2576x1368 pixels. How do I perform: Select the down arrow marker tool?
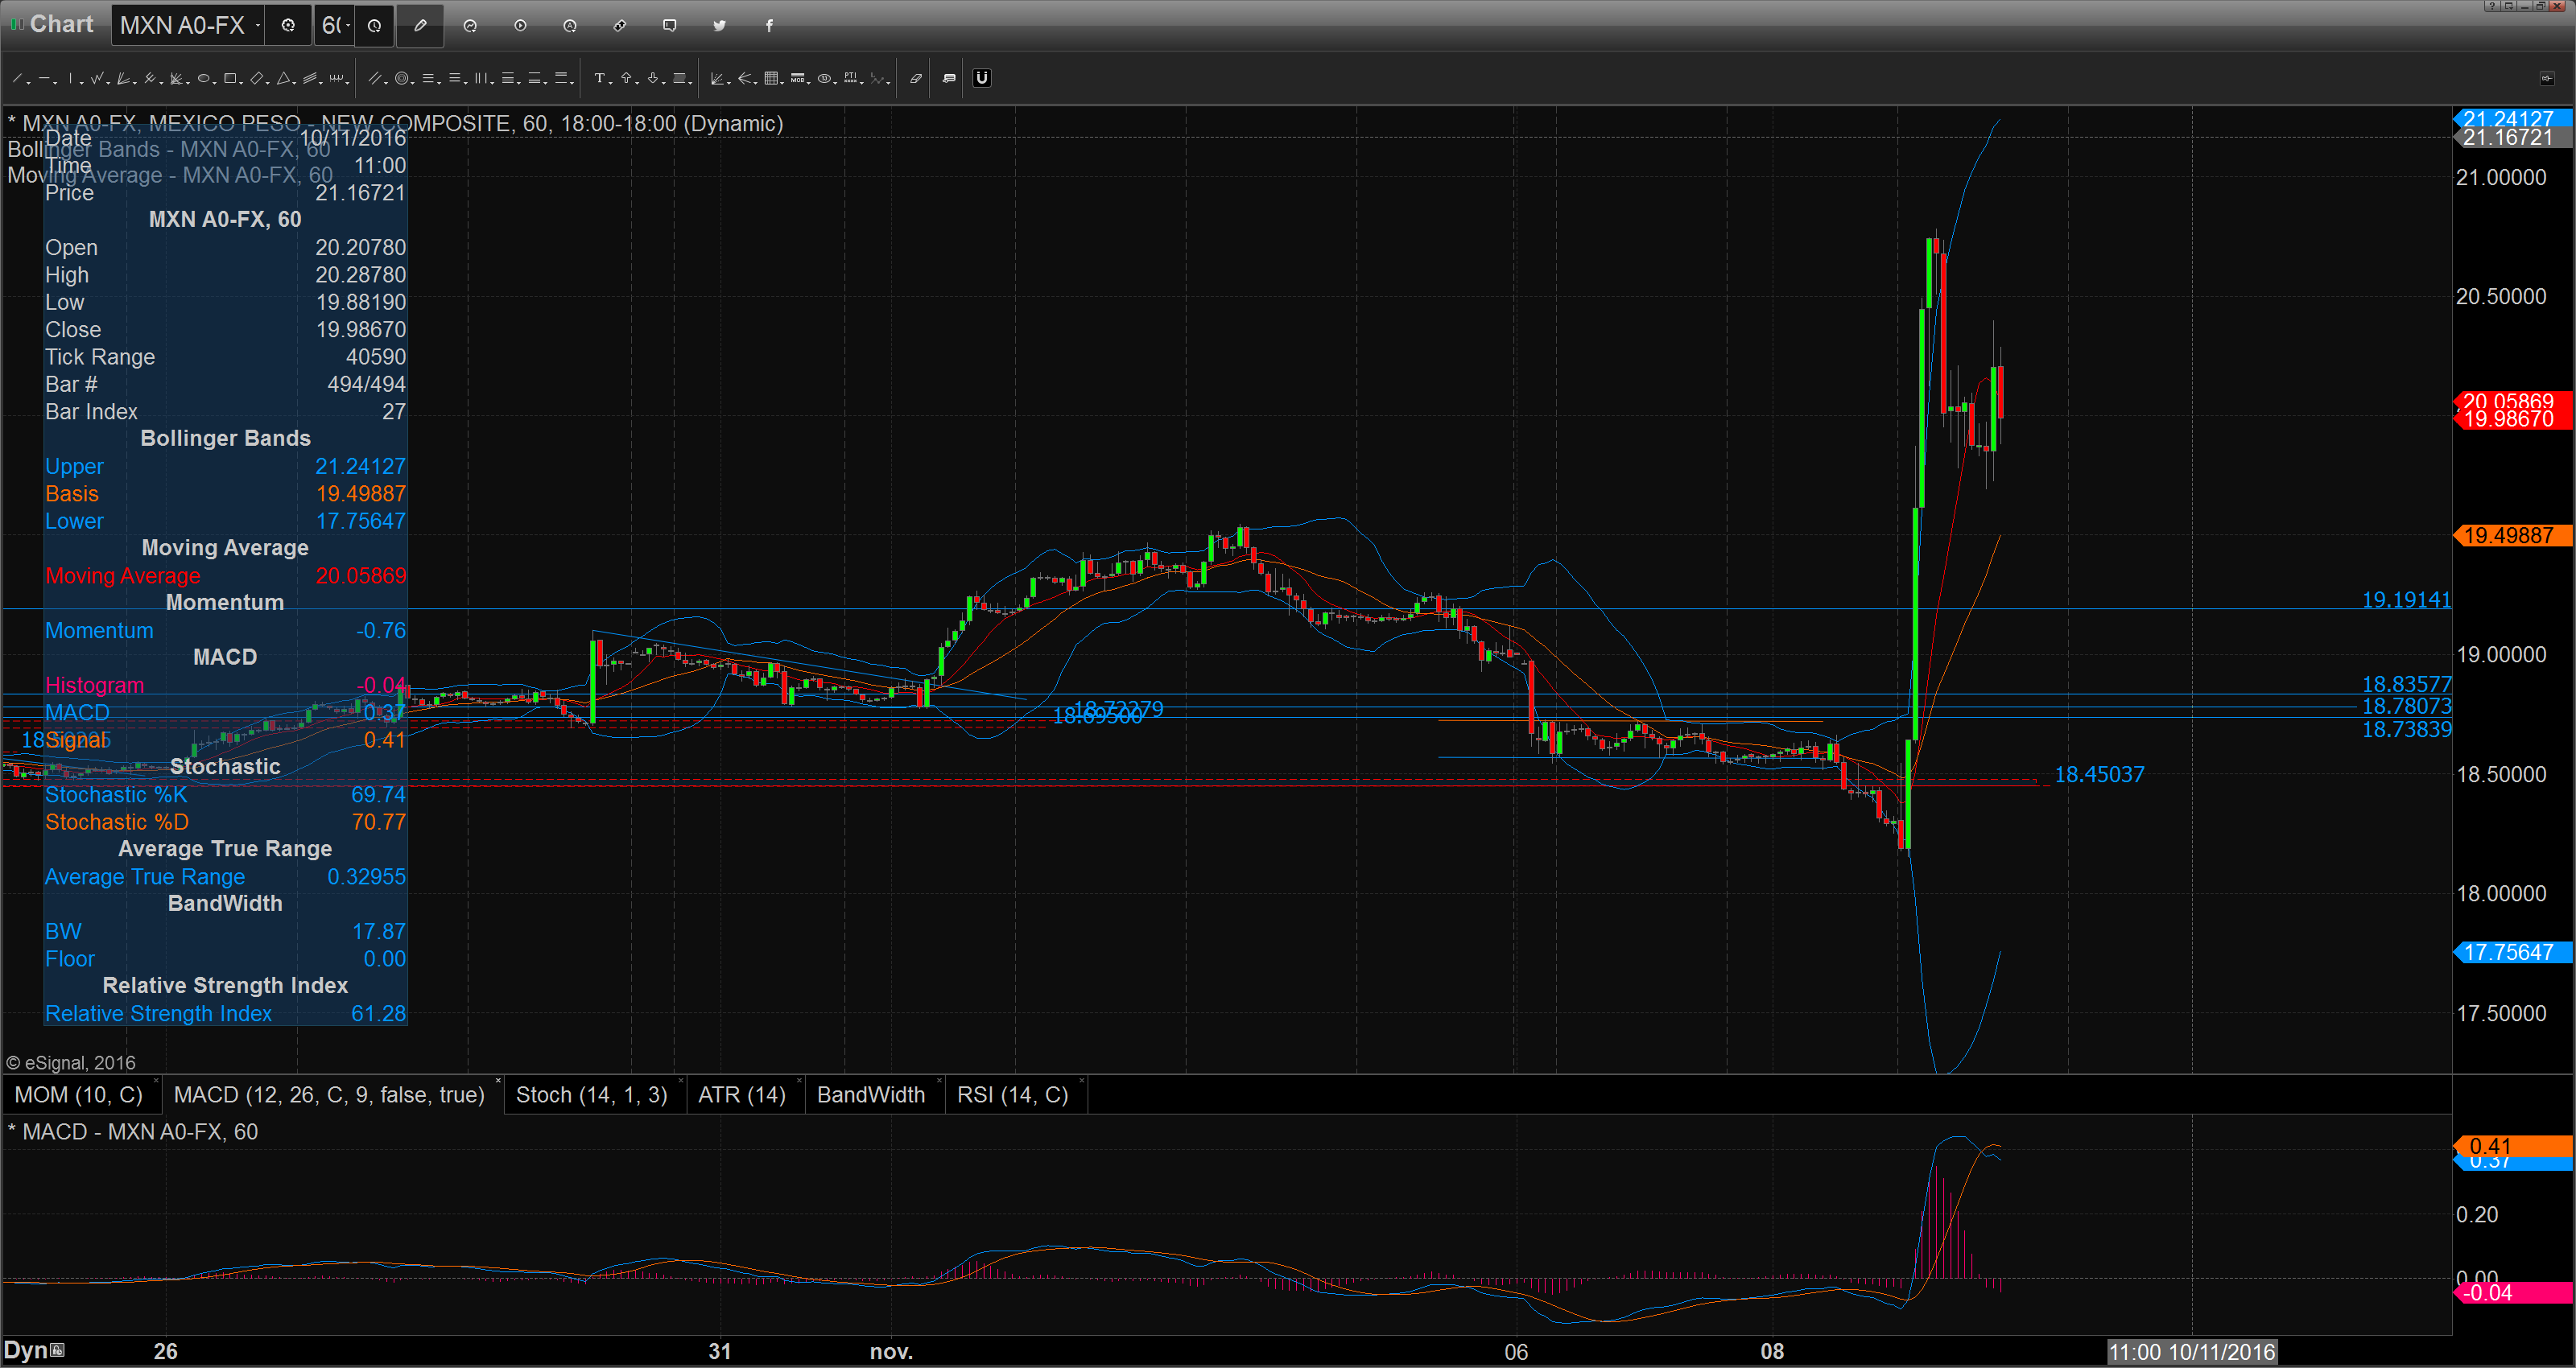(653, 78)
